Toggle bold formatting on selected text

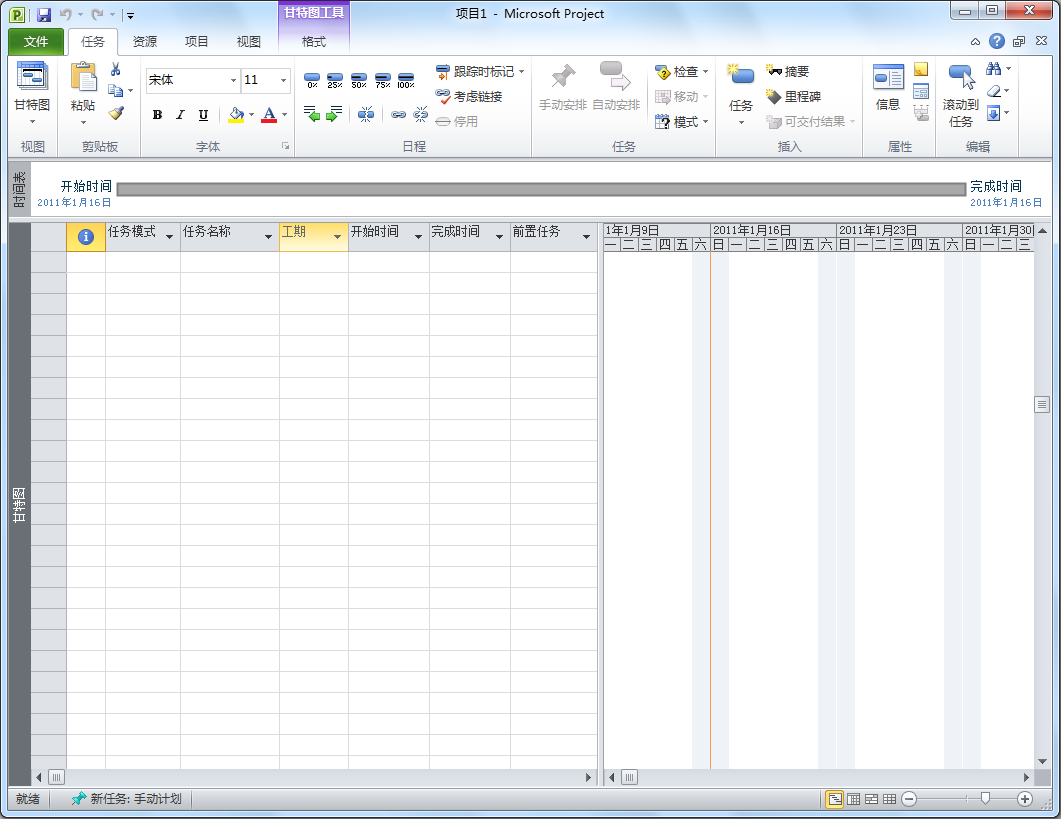coord(156,115)
